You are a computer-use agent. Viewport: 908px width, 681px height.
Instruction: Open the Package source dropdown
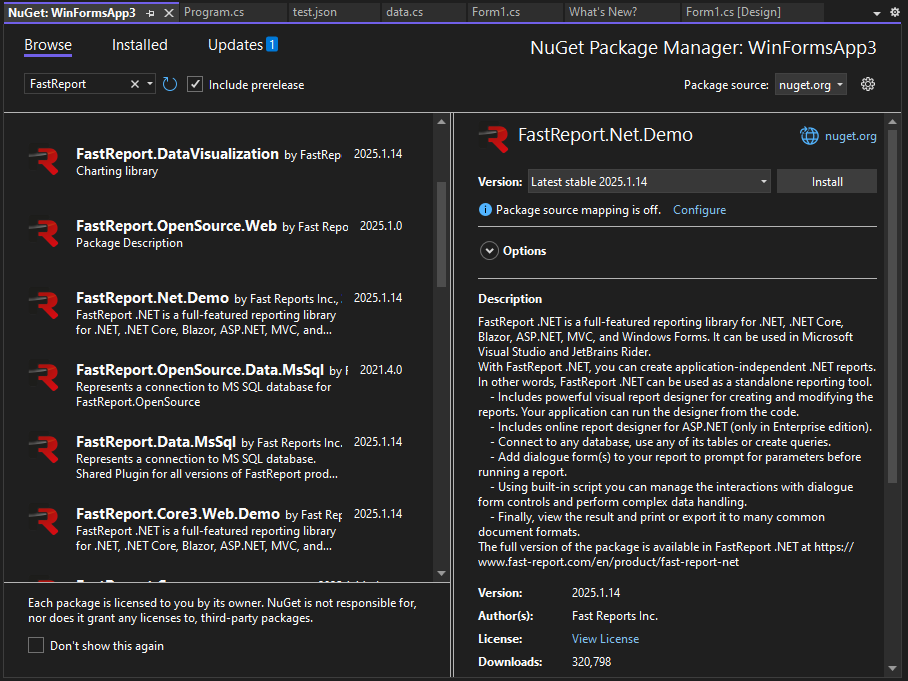[811, 85]
